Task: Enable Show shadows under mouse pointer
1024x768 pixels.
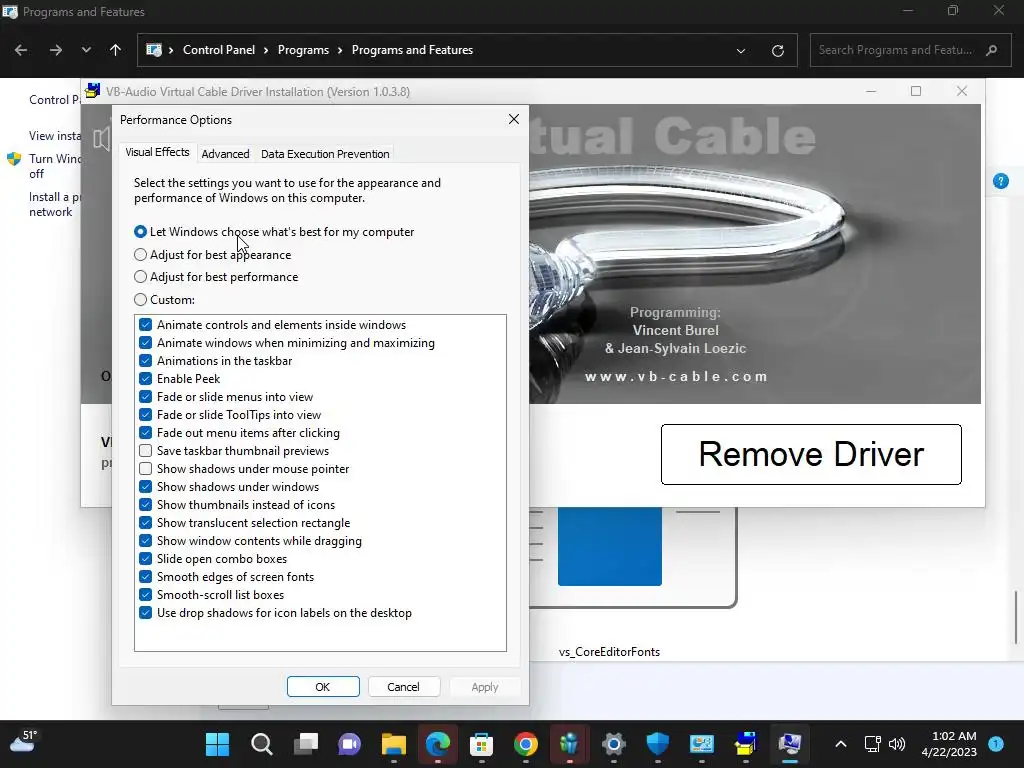Action: coord(146,469)
